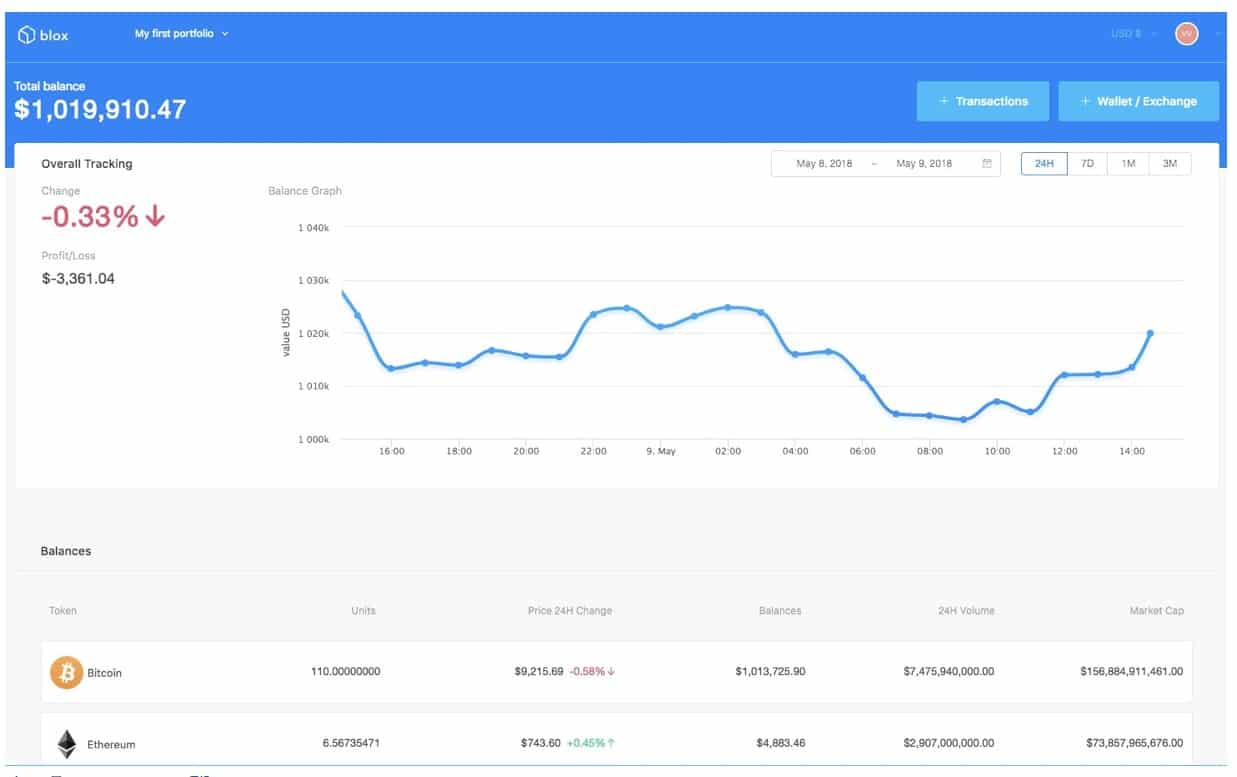This screenshot has width=1237, height=777.
Task: Click the last data point on balance graph
Action: pyautogui.click(x=1150, y=333)
